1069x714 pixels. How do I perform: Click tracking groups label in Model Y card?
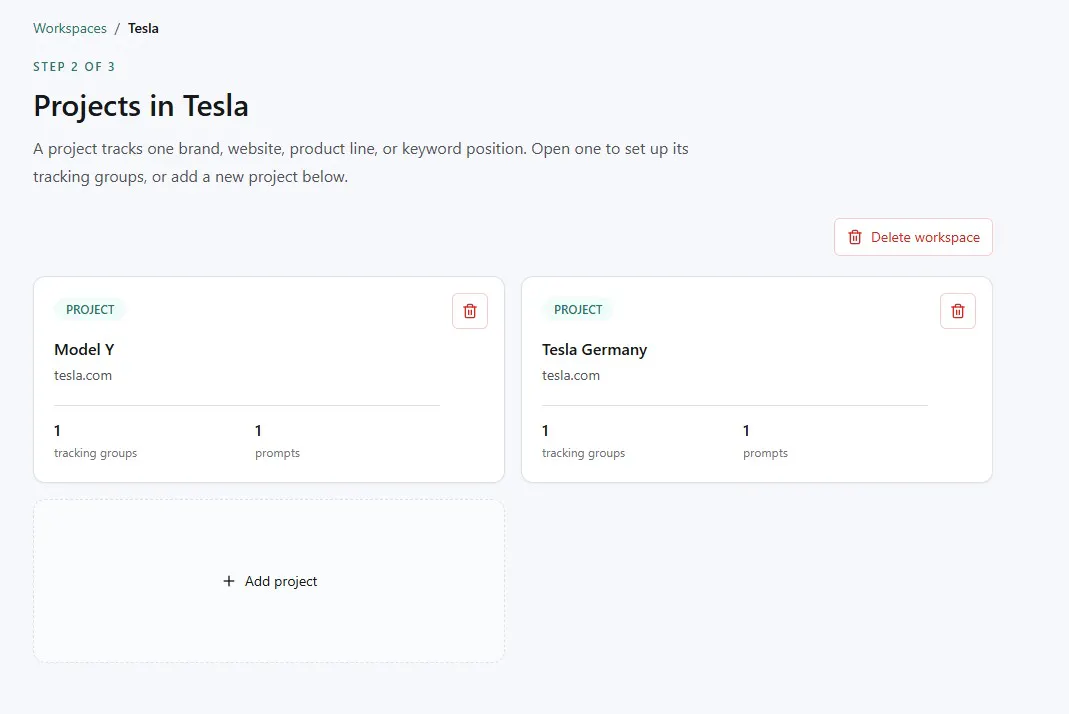(95, 453)
